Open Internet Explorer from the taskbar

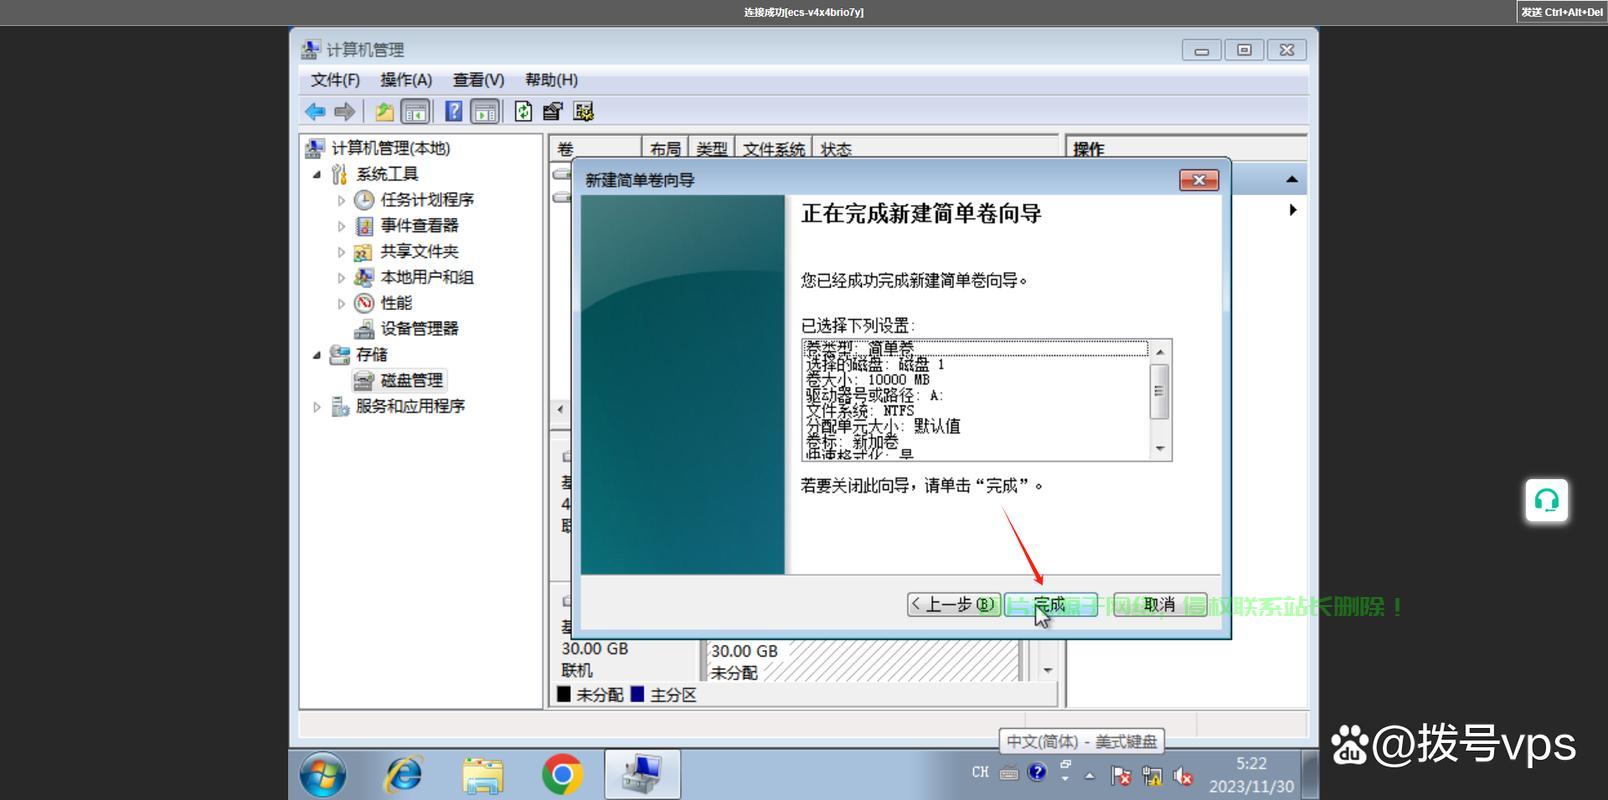click(404, 774)
